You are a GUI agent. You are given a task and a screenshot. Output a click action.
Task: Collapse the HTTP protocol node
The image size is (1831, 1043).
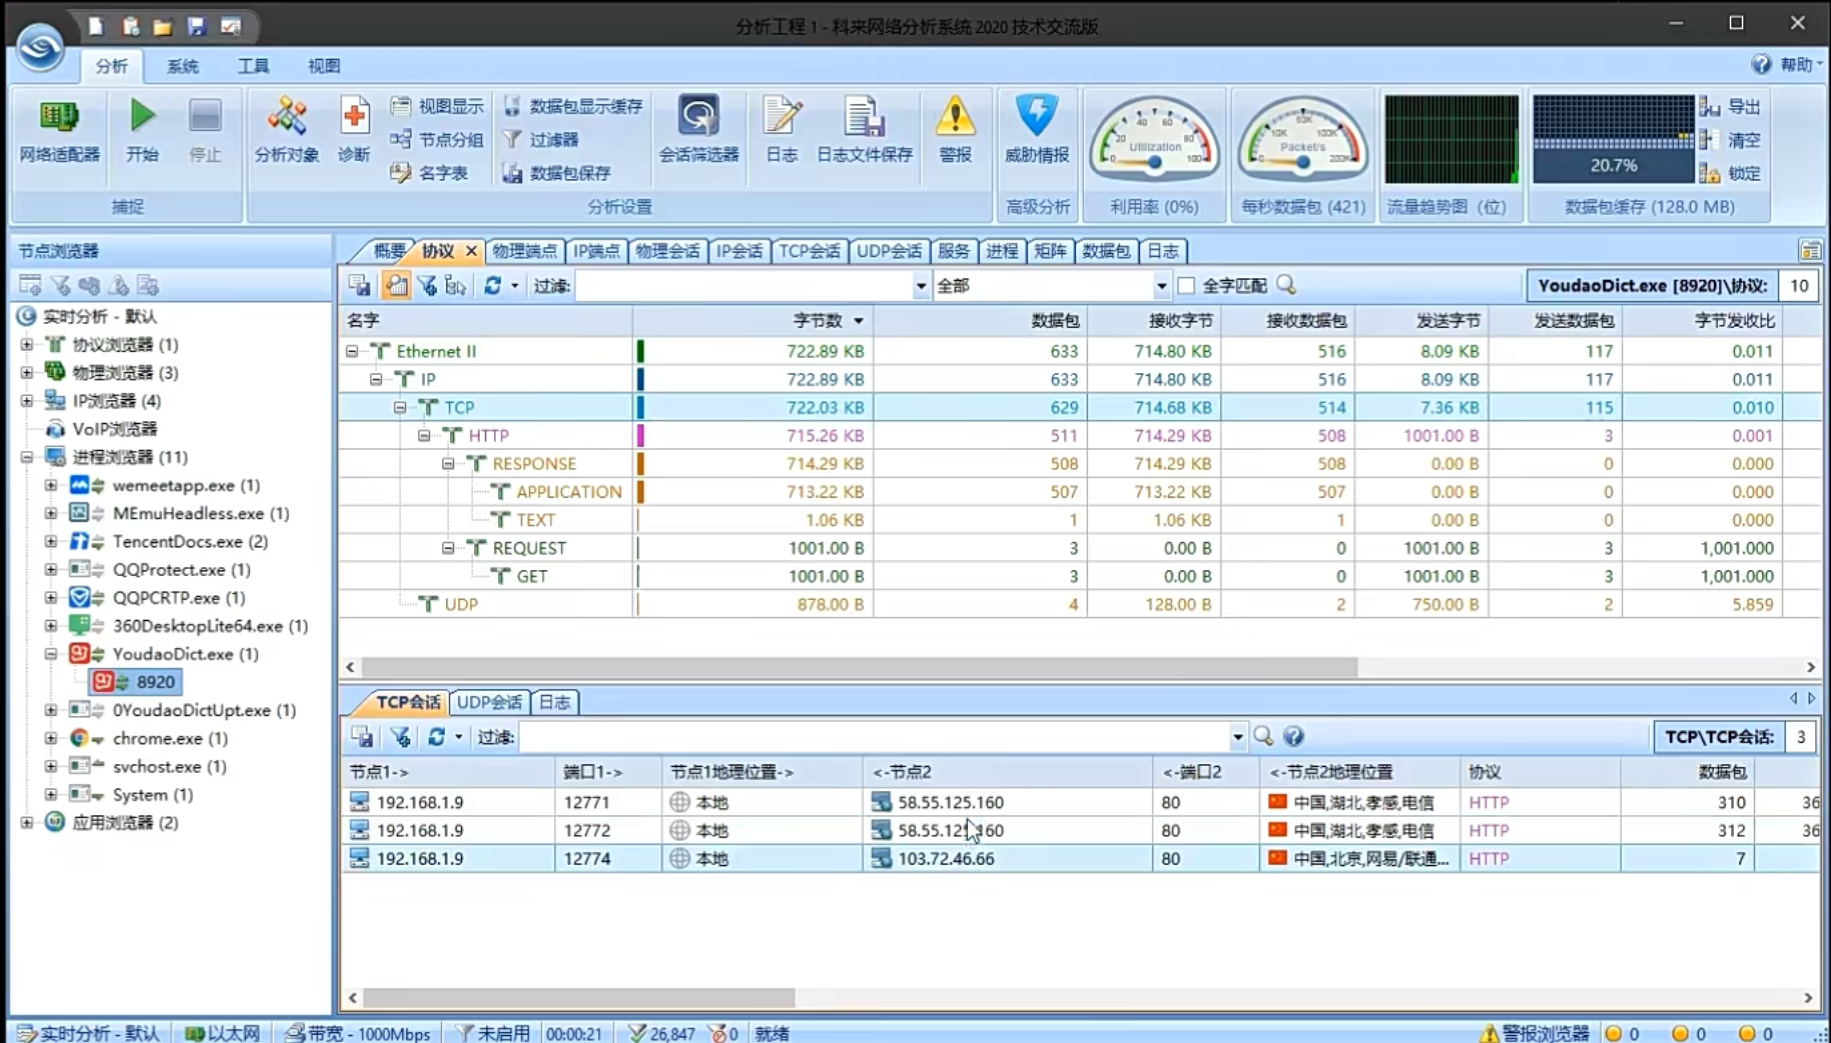pos(424,435)
